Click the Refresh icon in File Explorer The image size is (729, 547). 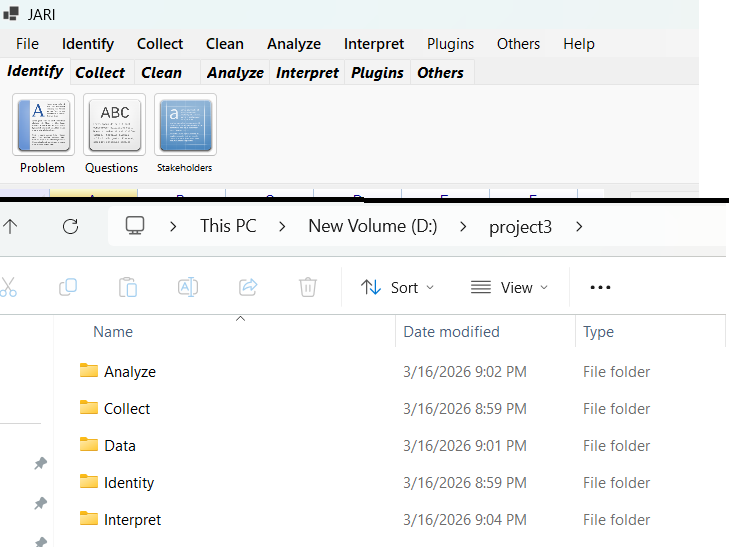pos(70,226)
